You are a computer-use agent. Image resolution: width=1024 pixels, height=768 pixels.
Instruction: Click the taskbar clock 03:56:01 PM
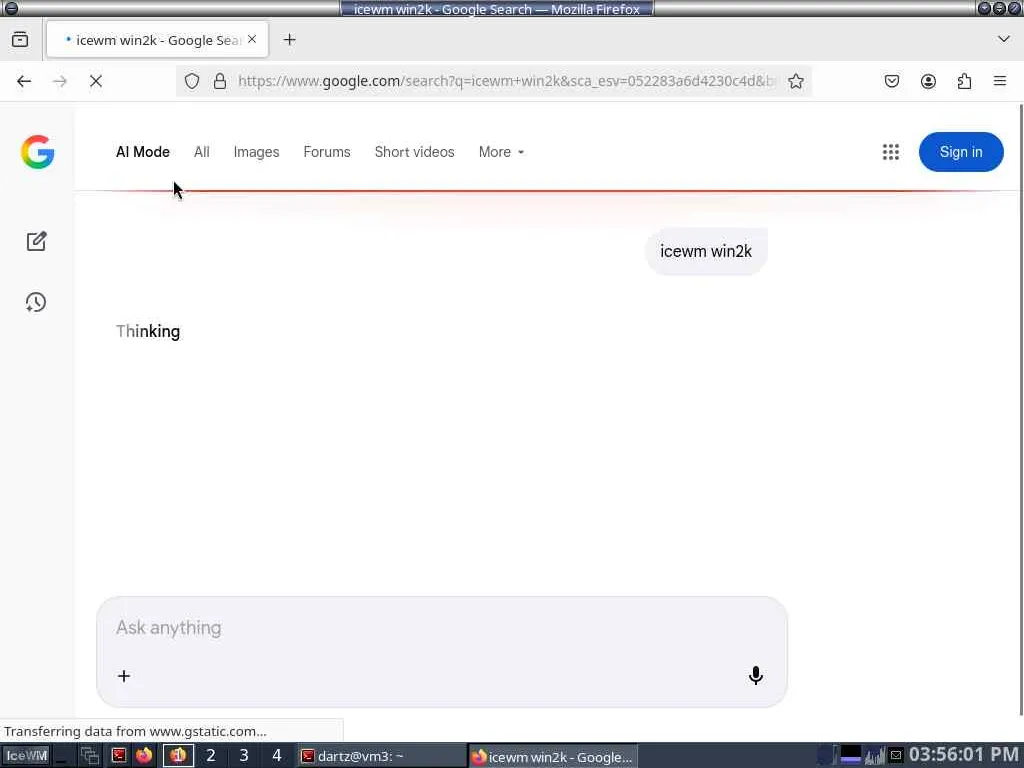tap(964, 755)
